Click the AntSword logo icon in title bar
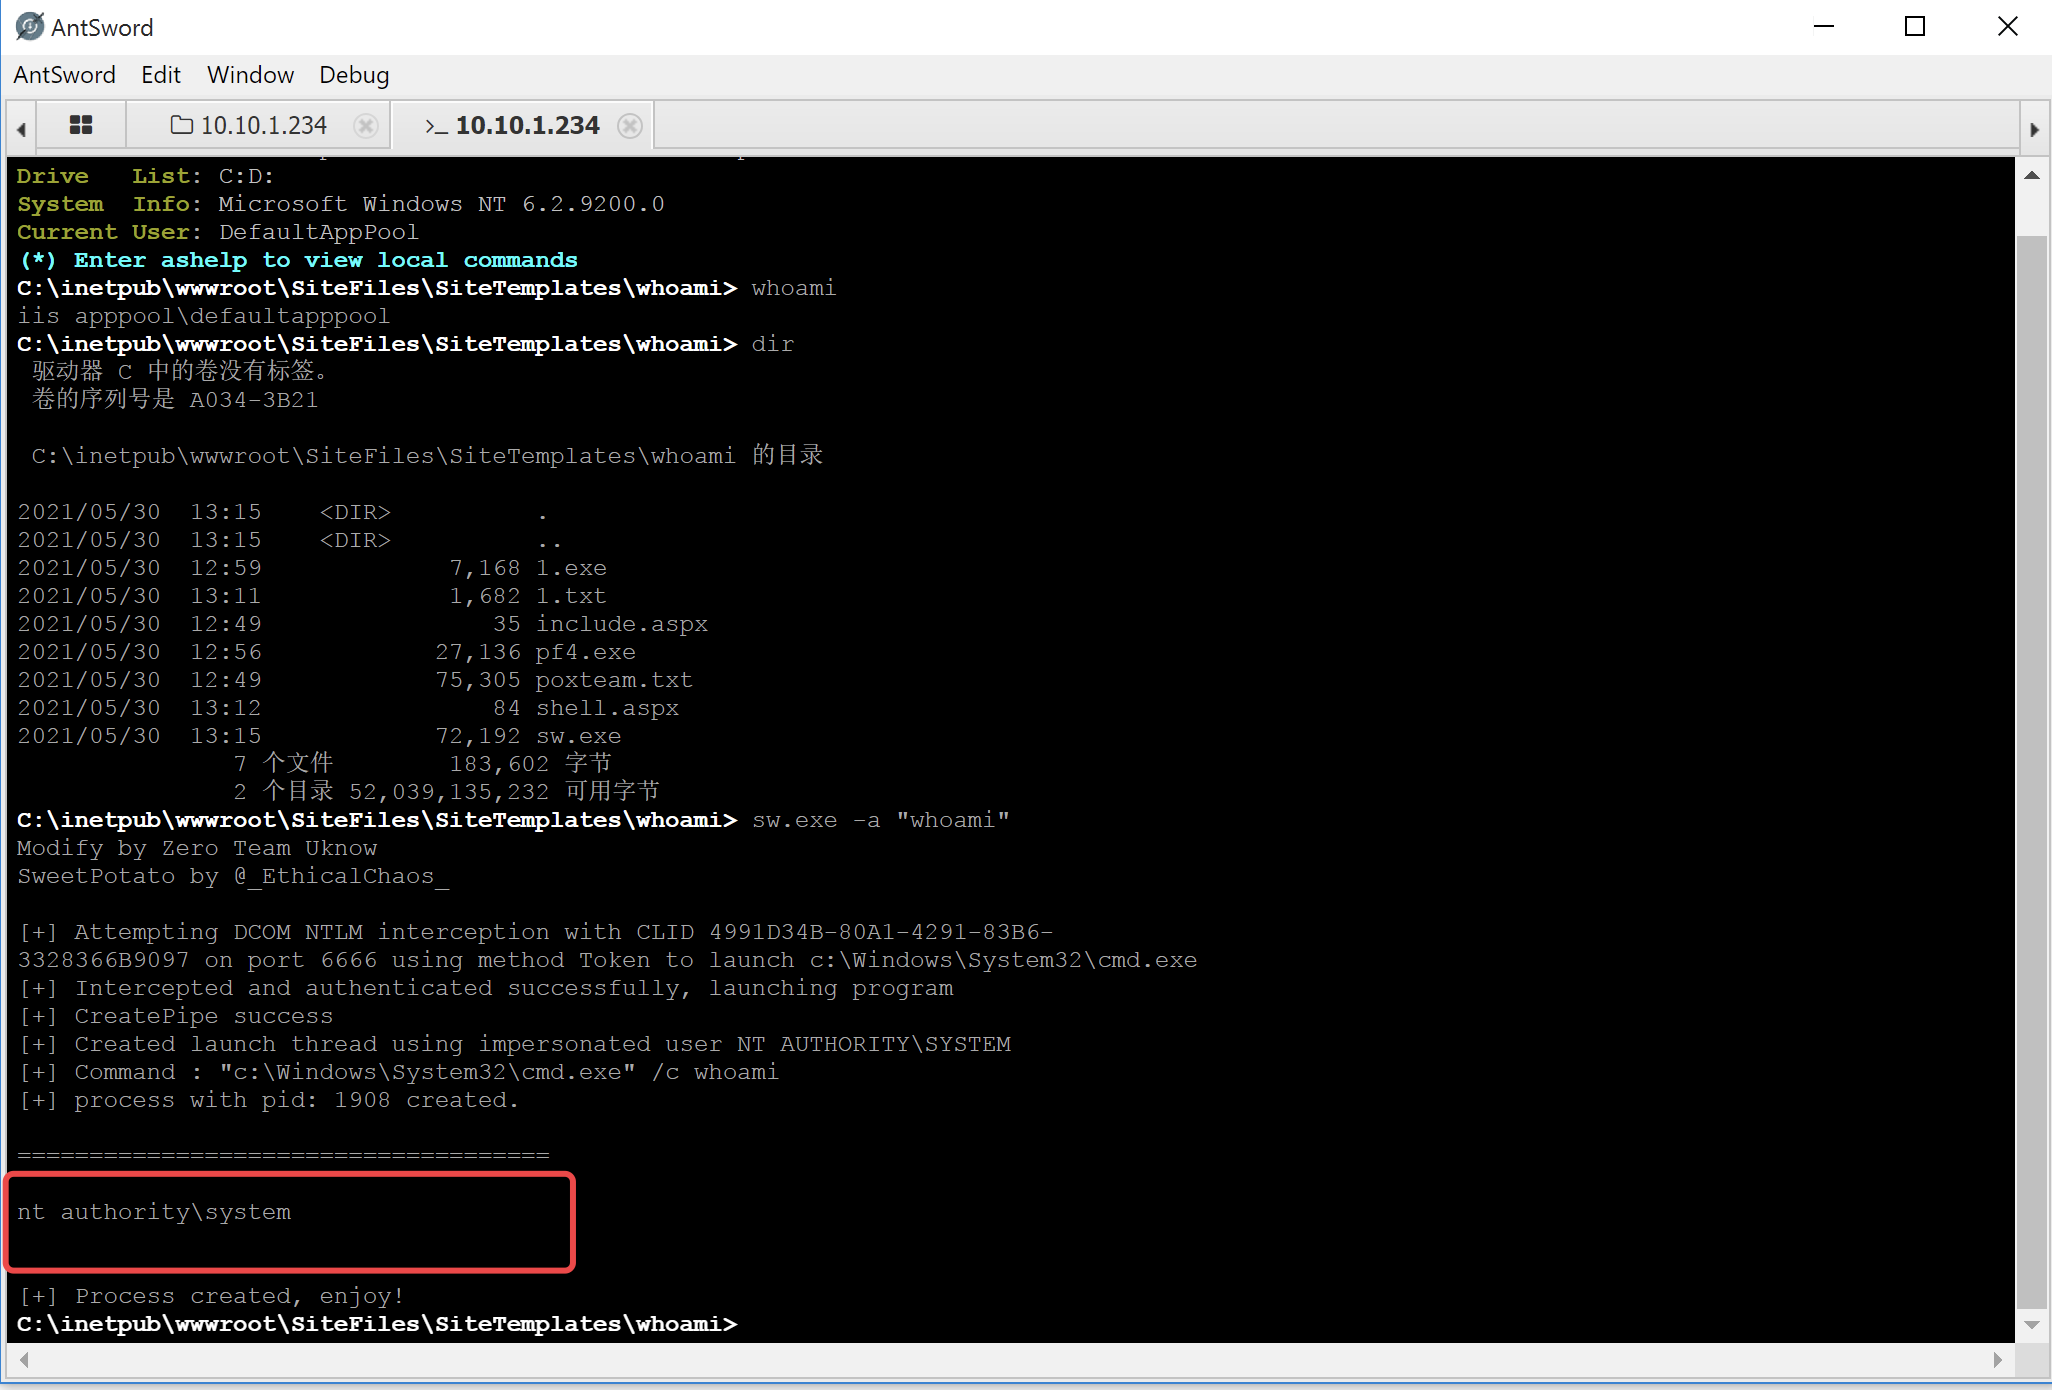 coord(29,27)
